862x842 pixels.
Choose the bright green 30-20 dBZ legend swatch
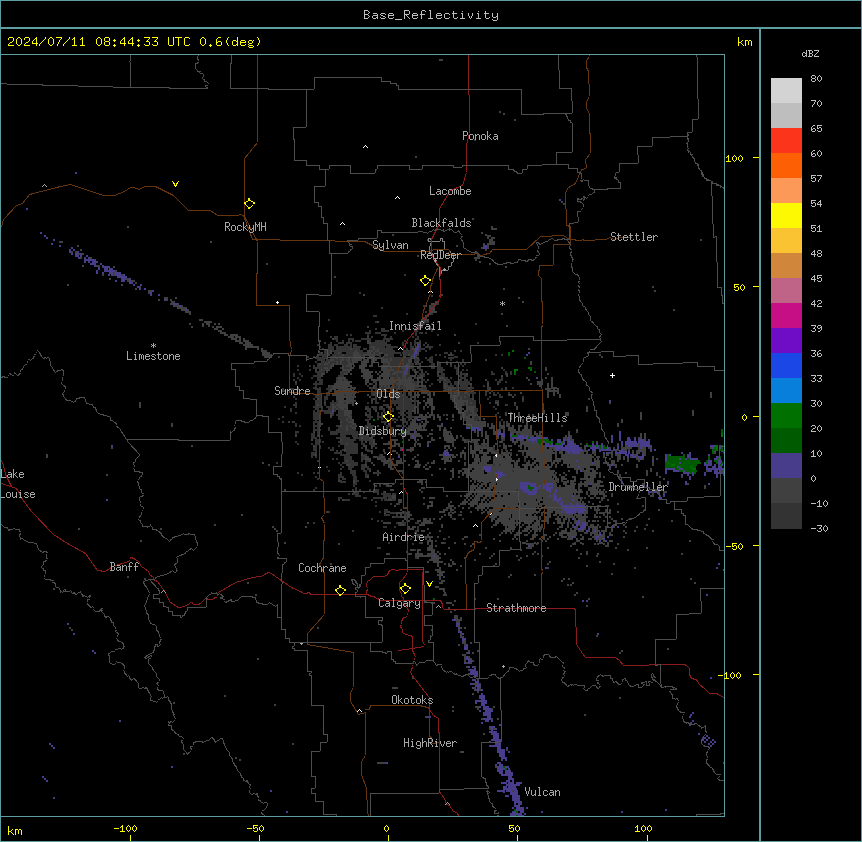point(786,416)
